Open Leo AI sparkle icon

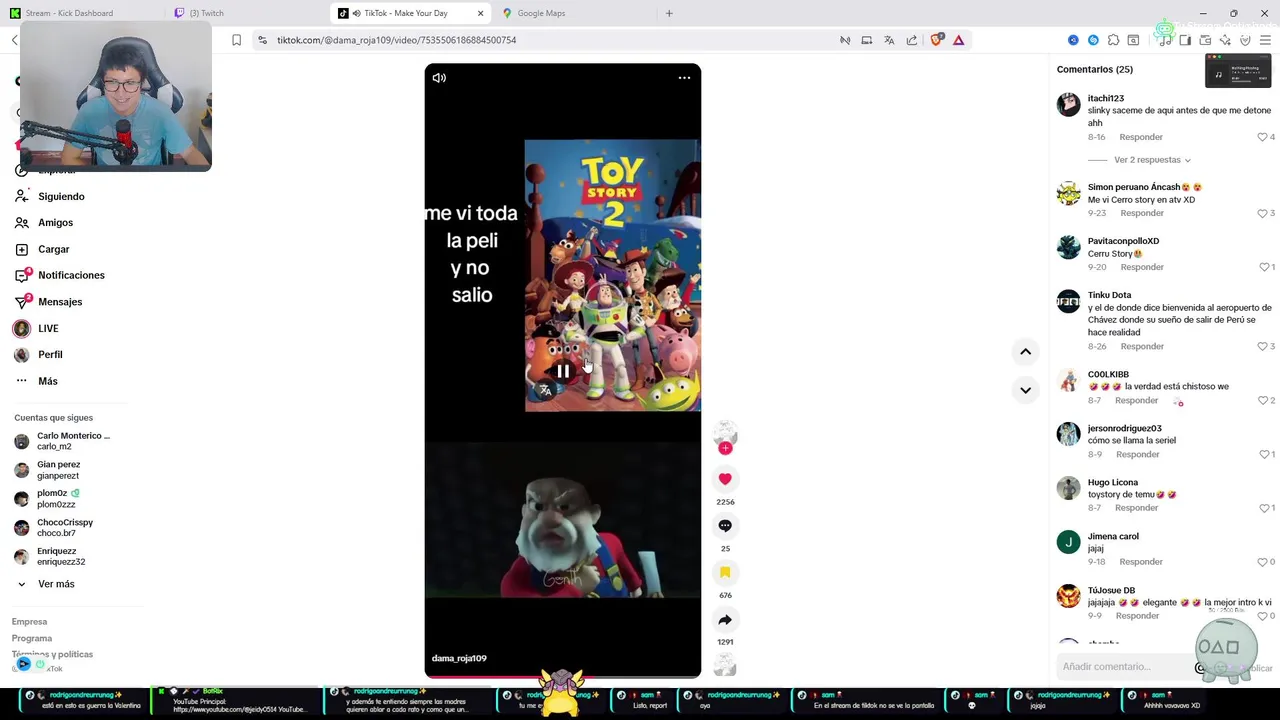pyautogui.click(x=1225, y=40)
